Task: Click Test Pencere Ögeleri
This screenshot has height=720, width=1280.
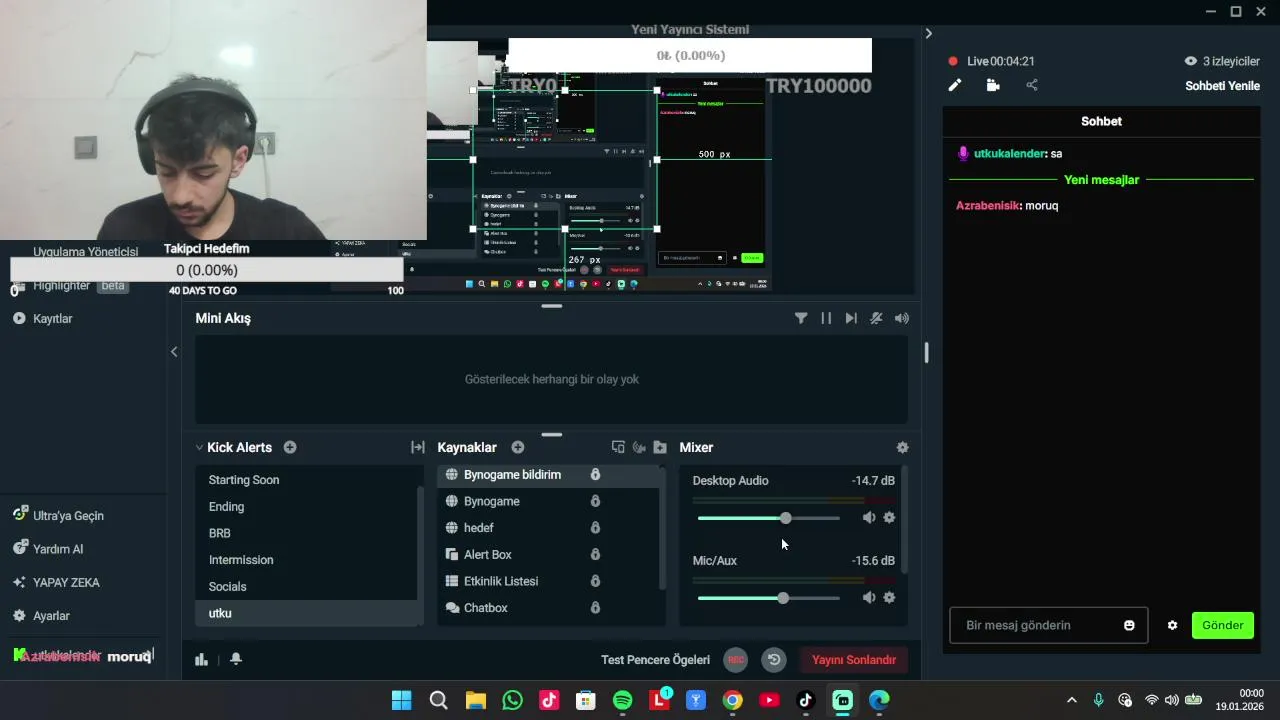Action: tap(655, 659)
